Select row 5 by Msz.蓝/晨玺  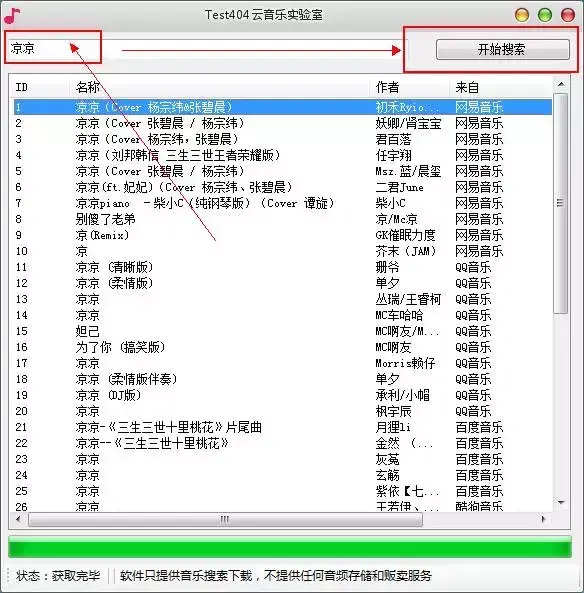(x=283, y=171)
